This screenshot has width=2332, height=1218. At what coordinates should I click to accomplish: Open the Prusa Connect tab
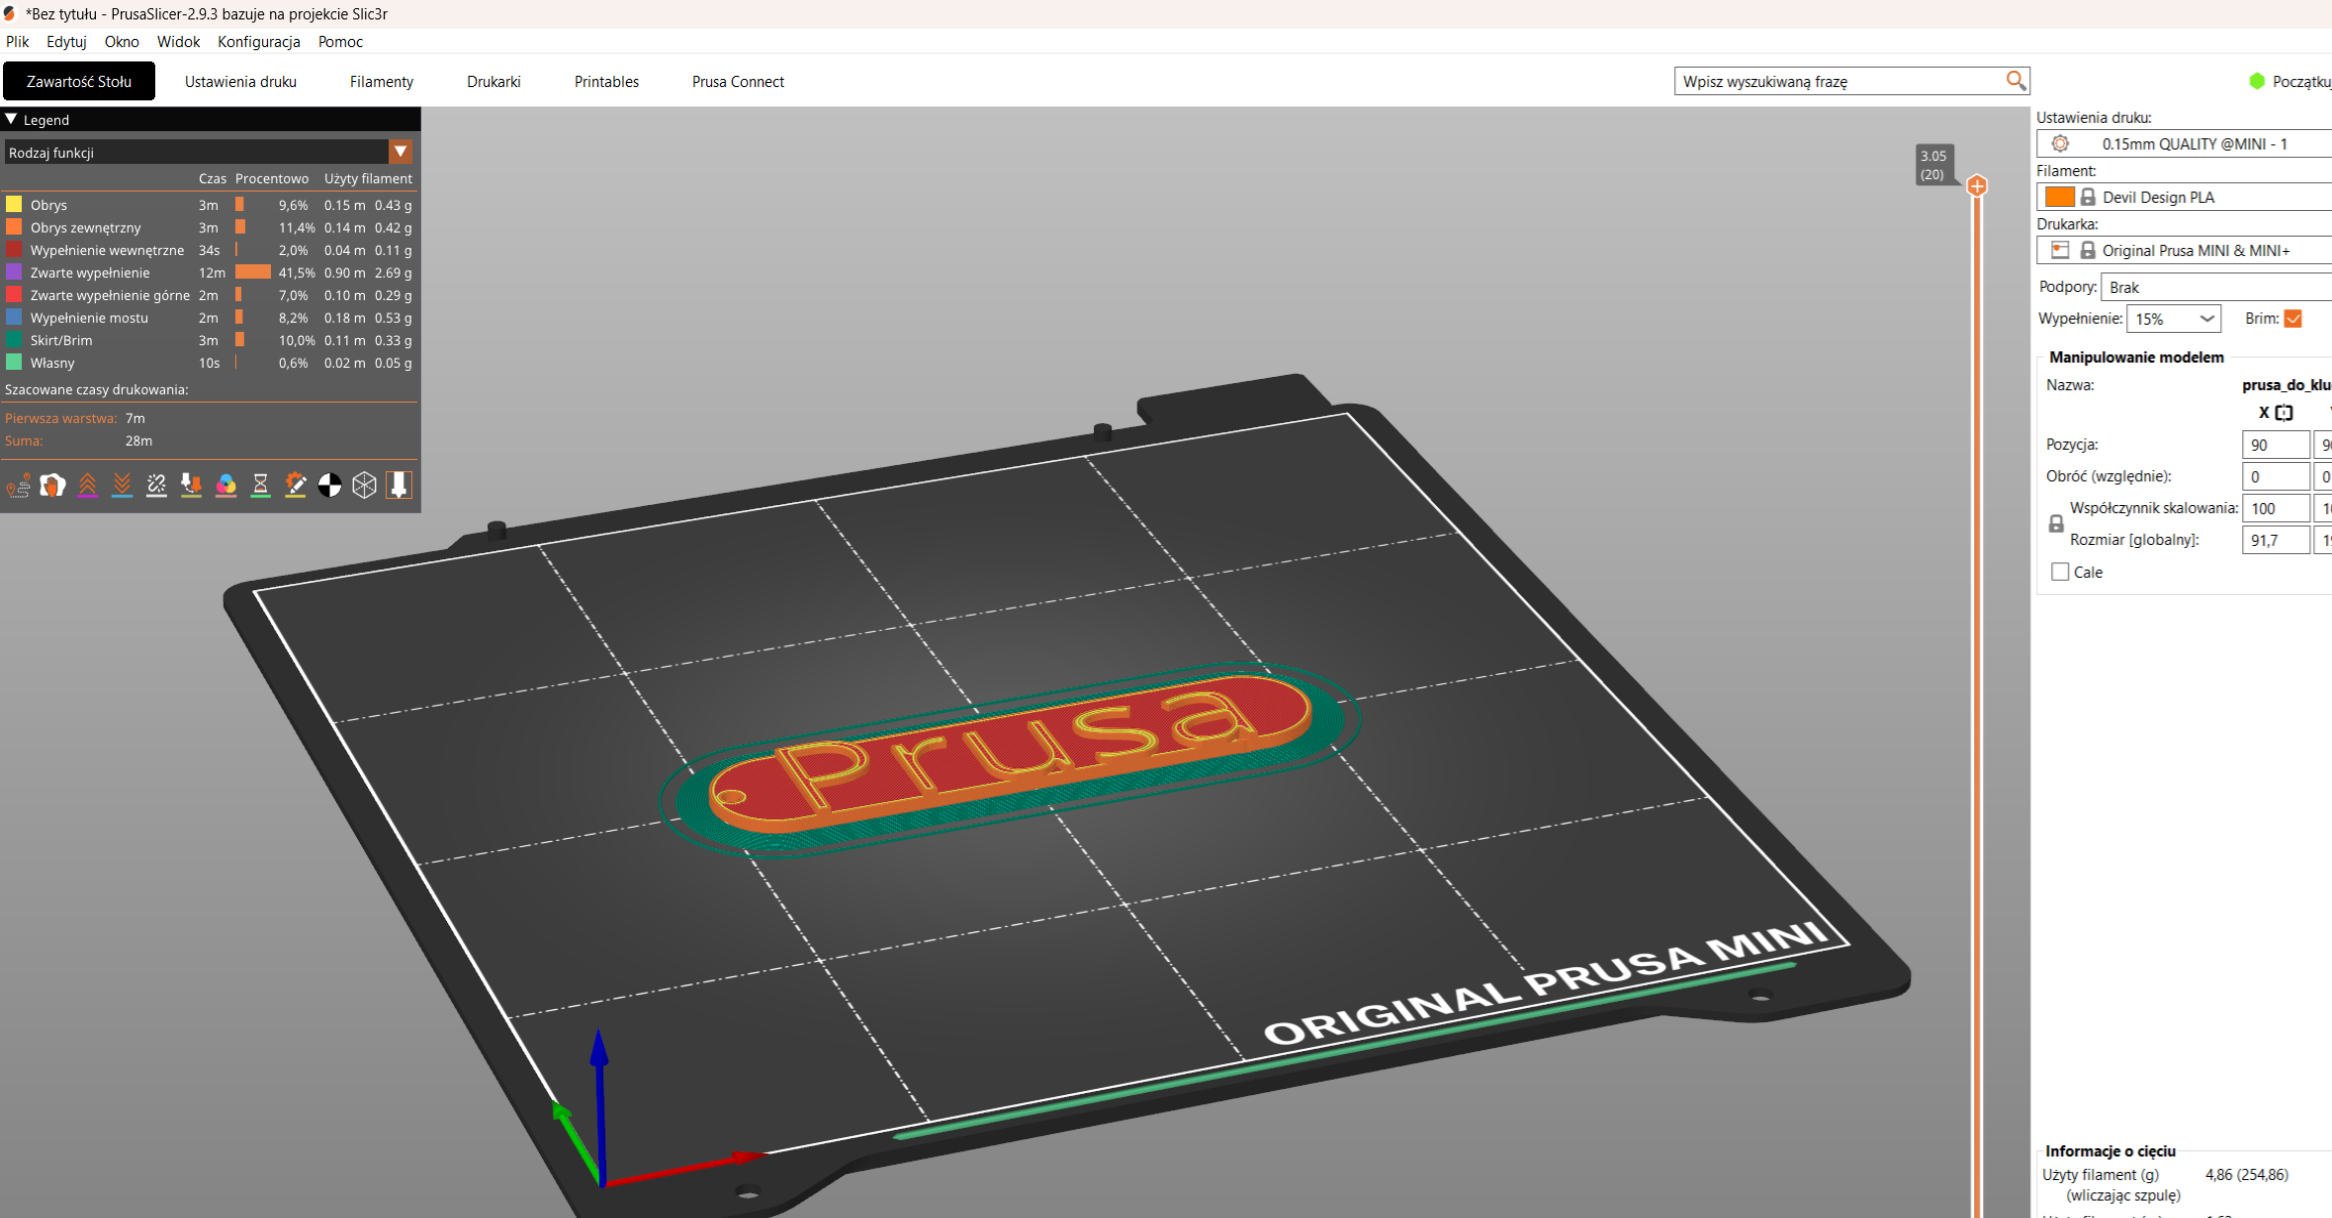[x=738, y=82]
